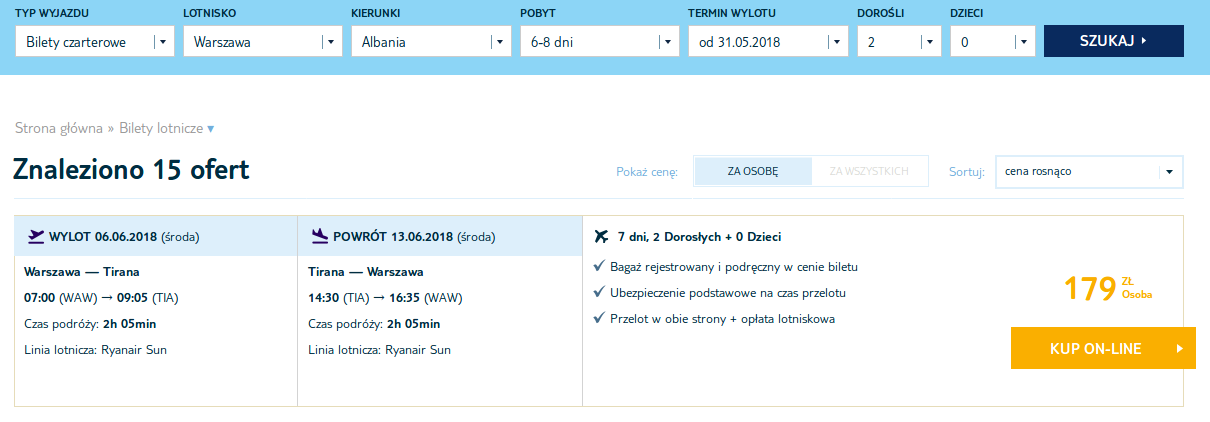Screen dimensions: 1210x422
Task: Click the checkmark beside Bagaż rejestrowany
Action: click(598, 267)
